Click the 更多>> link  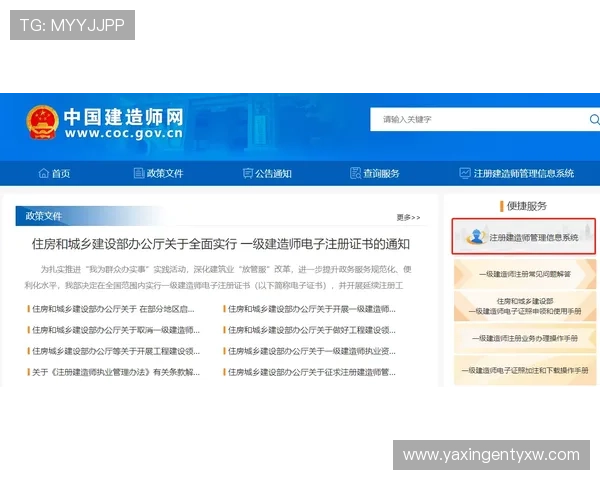(x=408, y=217)
